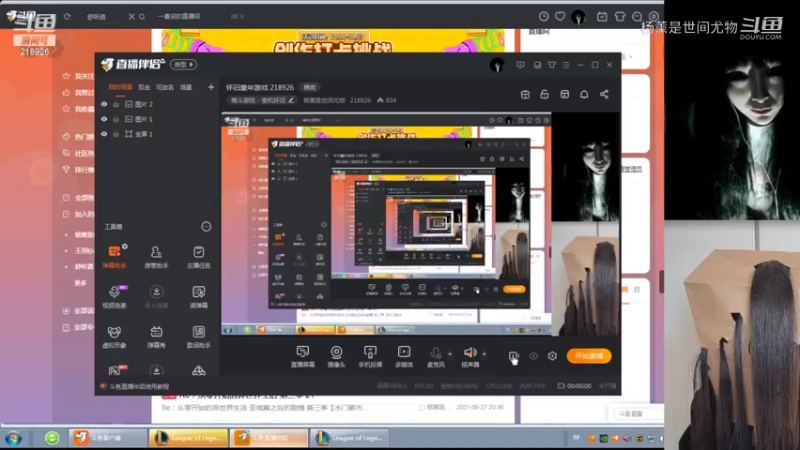The width and height of the screenshot is (800, 450).
Task: Toggle visibility of the 全屏 1 layer
Action: pos(104,134)
